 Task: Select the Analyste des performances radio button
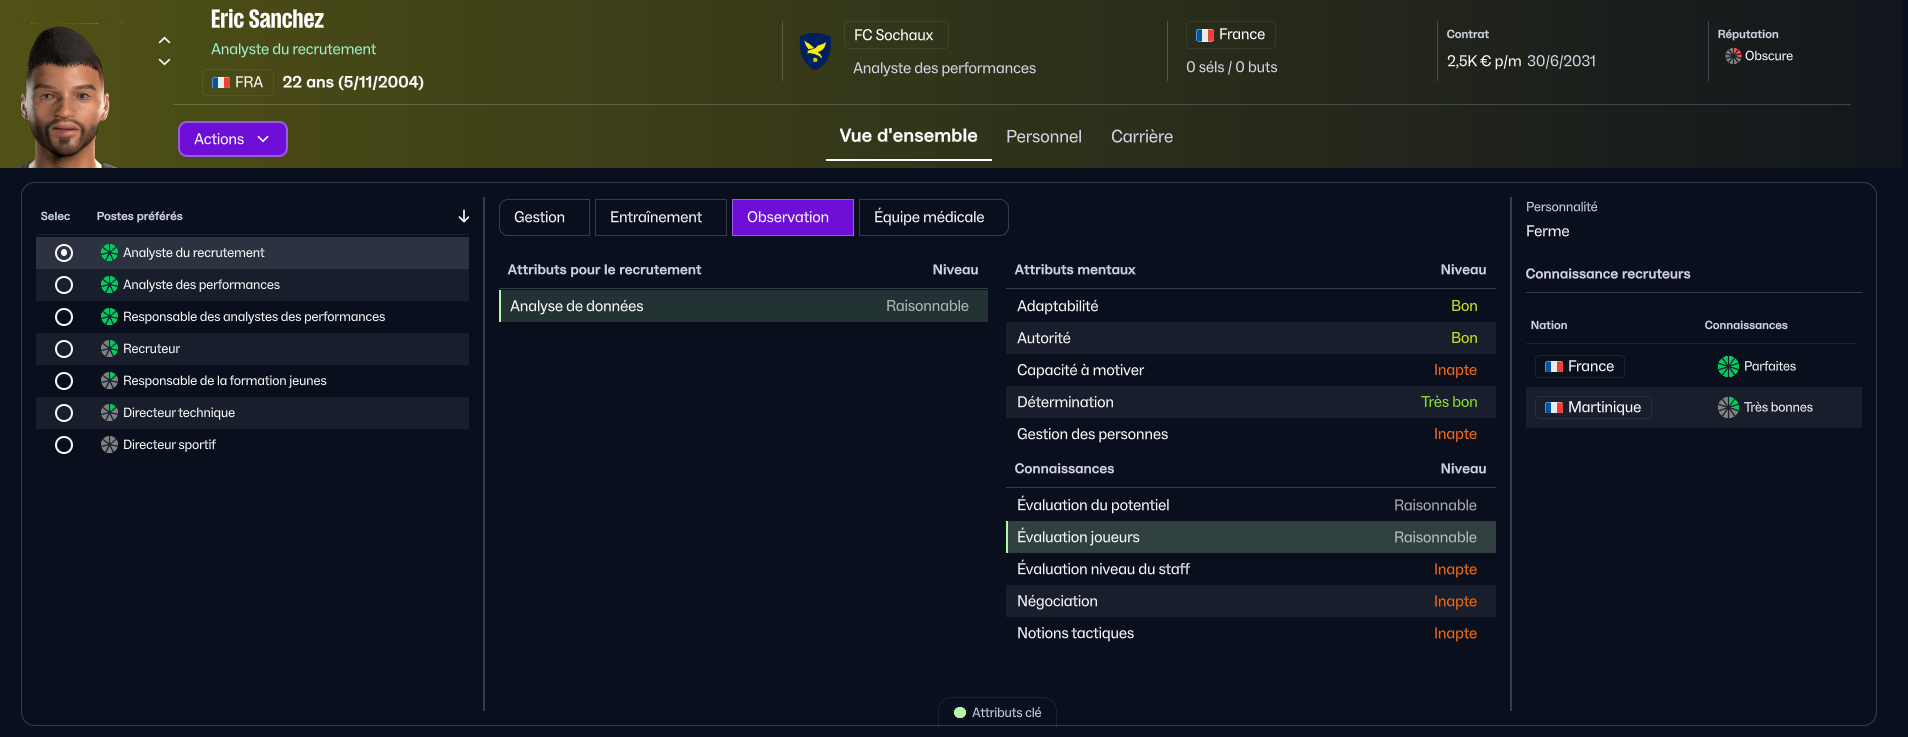pos(64,285)
